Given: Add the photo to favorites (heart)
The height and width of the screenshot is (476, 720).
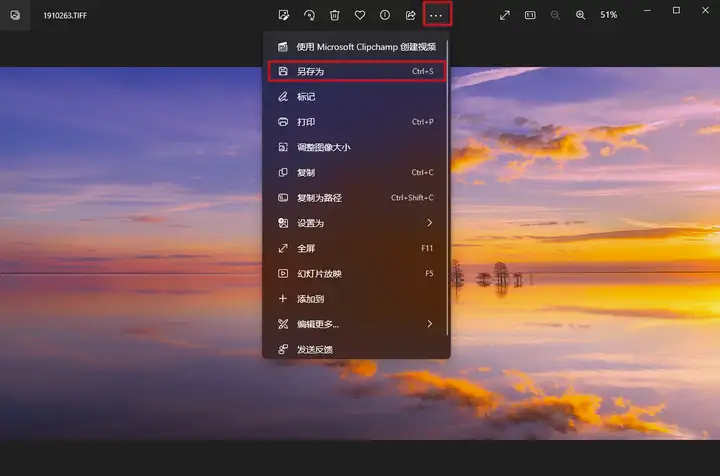Looking at the screenshot, I should 360,15.
